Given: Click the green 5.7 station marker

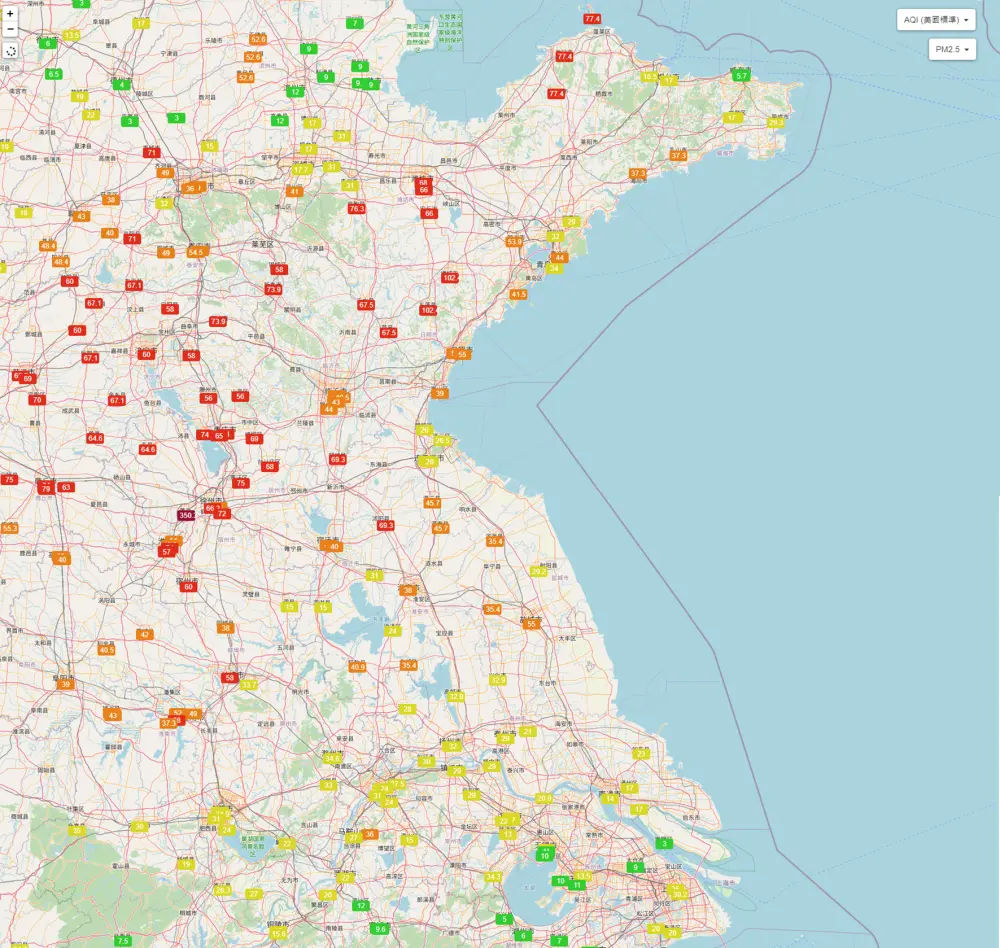Looking at the screenshot, I should (741, 76).
